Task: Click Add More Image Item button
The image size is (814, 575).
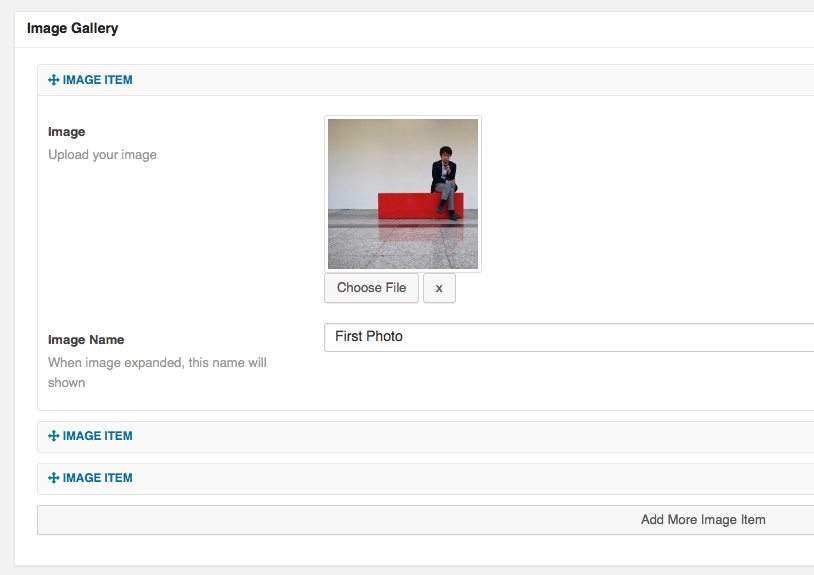Action: (x=702, y=520)
